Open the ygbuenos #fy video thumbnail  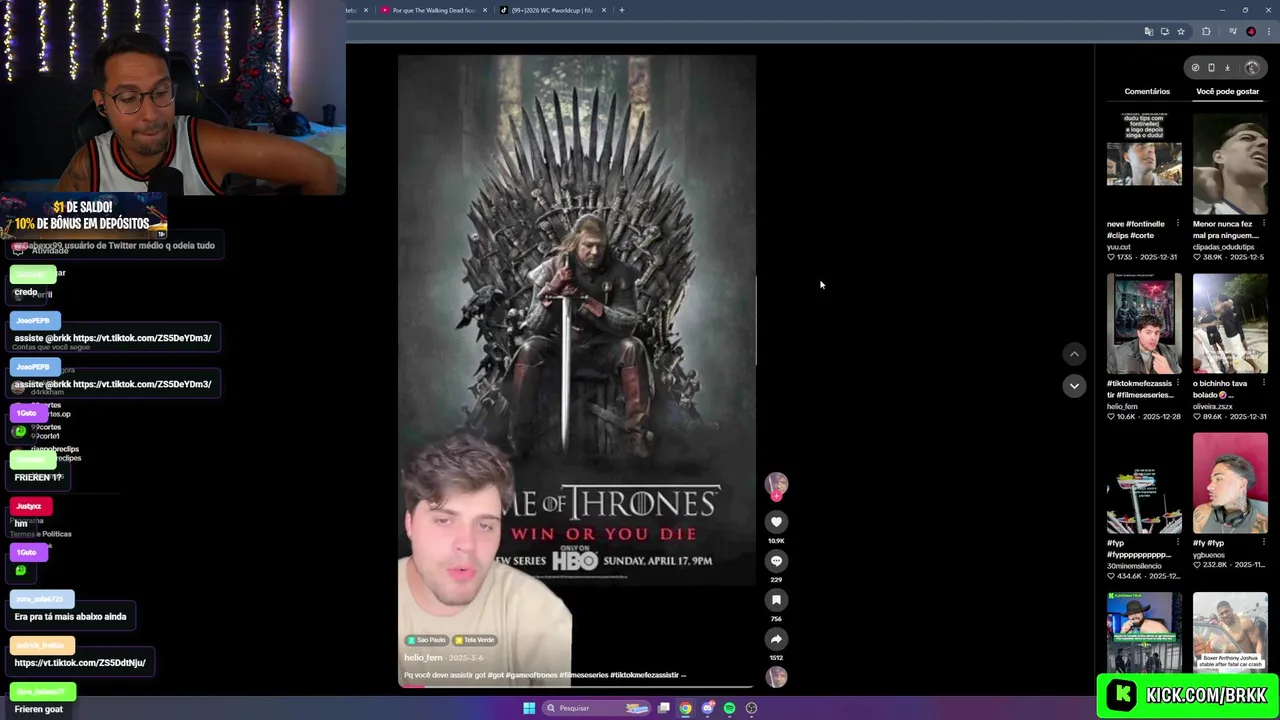pyautogui.click(x=1230, y=483)
